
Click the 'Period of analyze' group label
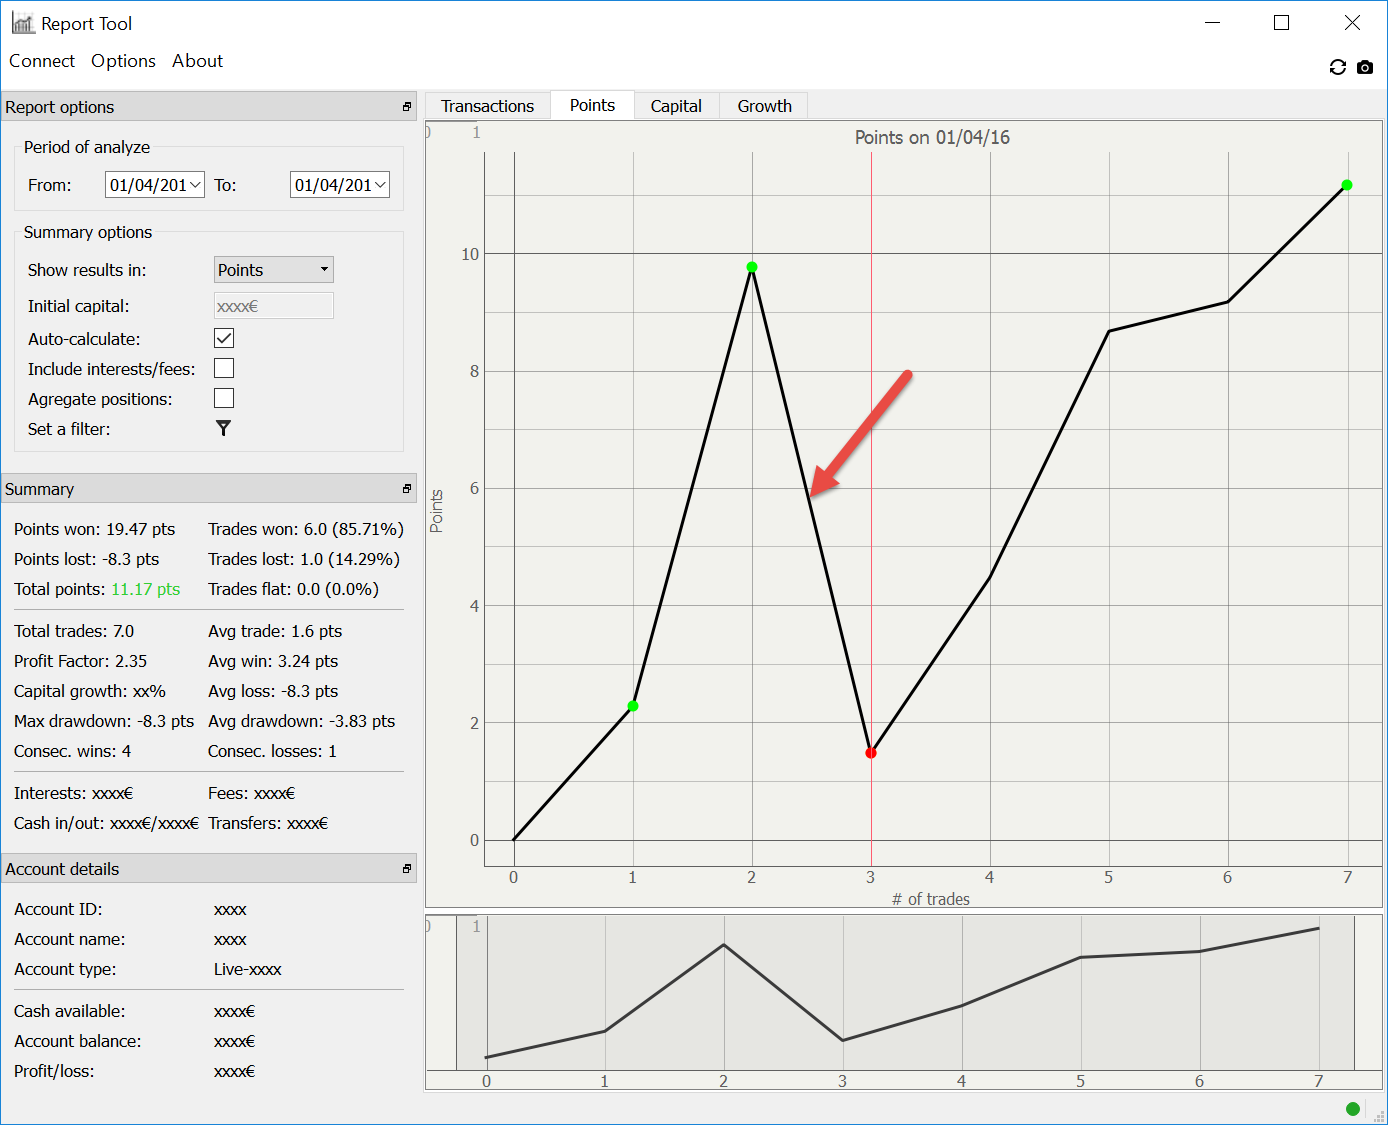point(87,147)
